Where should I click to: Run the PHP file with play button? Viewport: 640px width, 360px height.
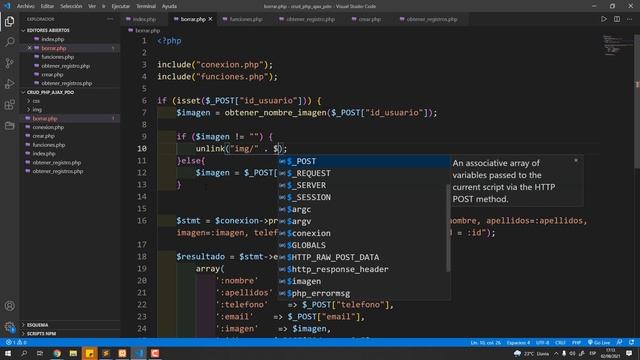pos(604,19)
